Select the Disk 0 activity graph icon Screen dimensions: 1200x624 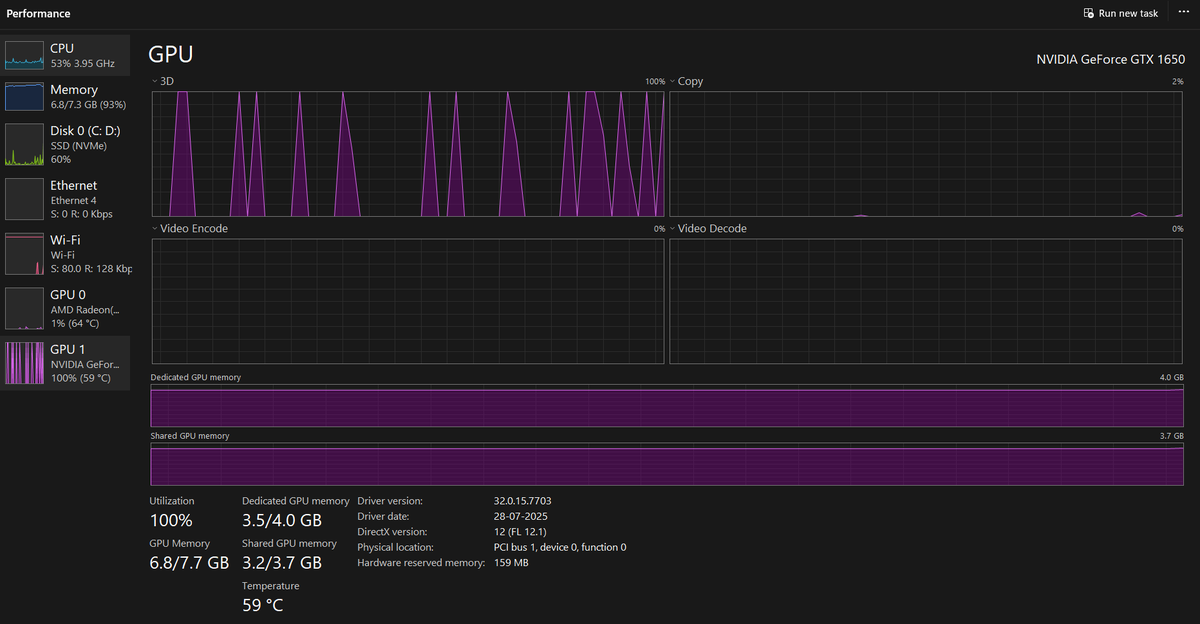pyautogui.click(x=25, y=145)
